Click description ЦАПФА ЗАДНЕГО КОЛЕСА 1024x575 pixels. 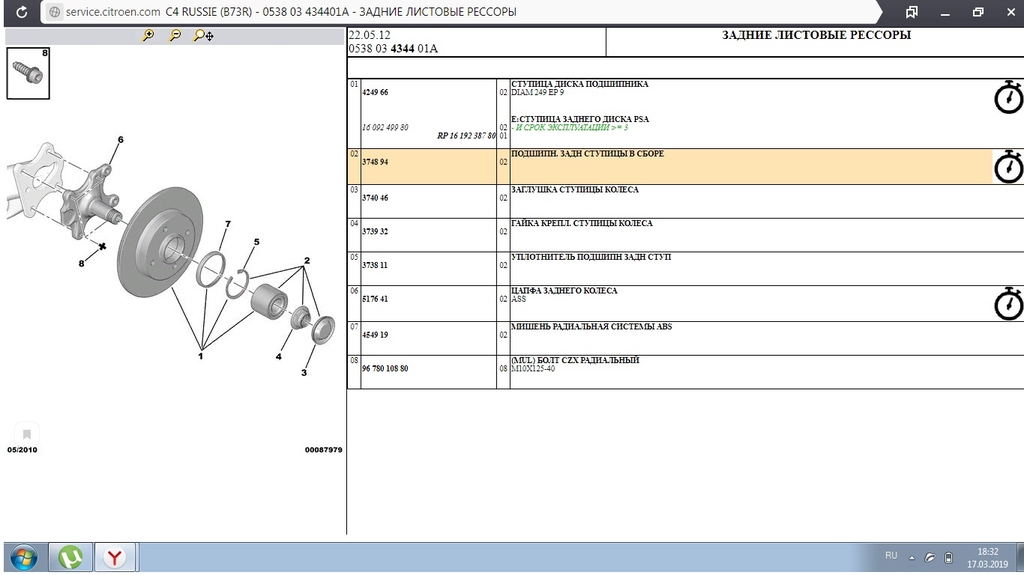[x=564, y=290]
